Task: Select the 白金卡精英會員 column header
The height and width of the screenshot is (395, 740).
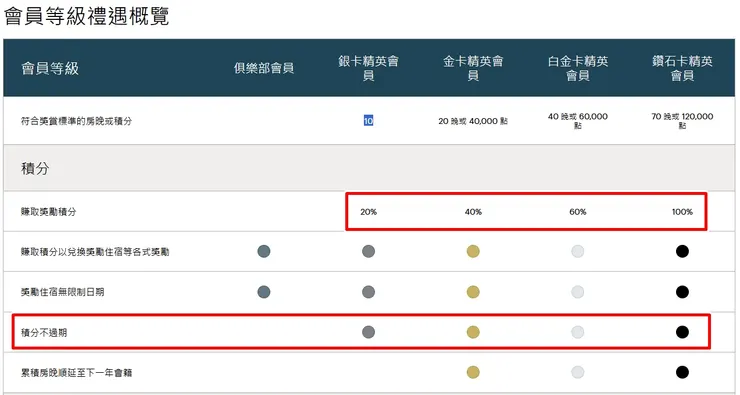Action: tap(578, 68)
